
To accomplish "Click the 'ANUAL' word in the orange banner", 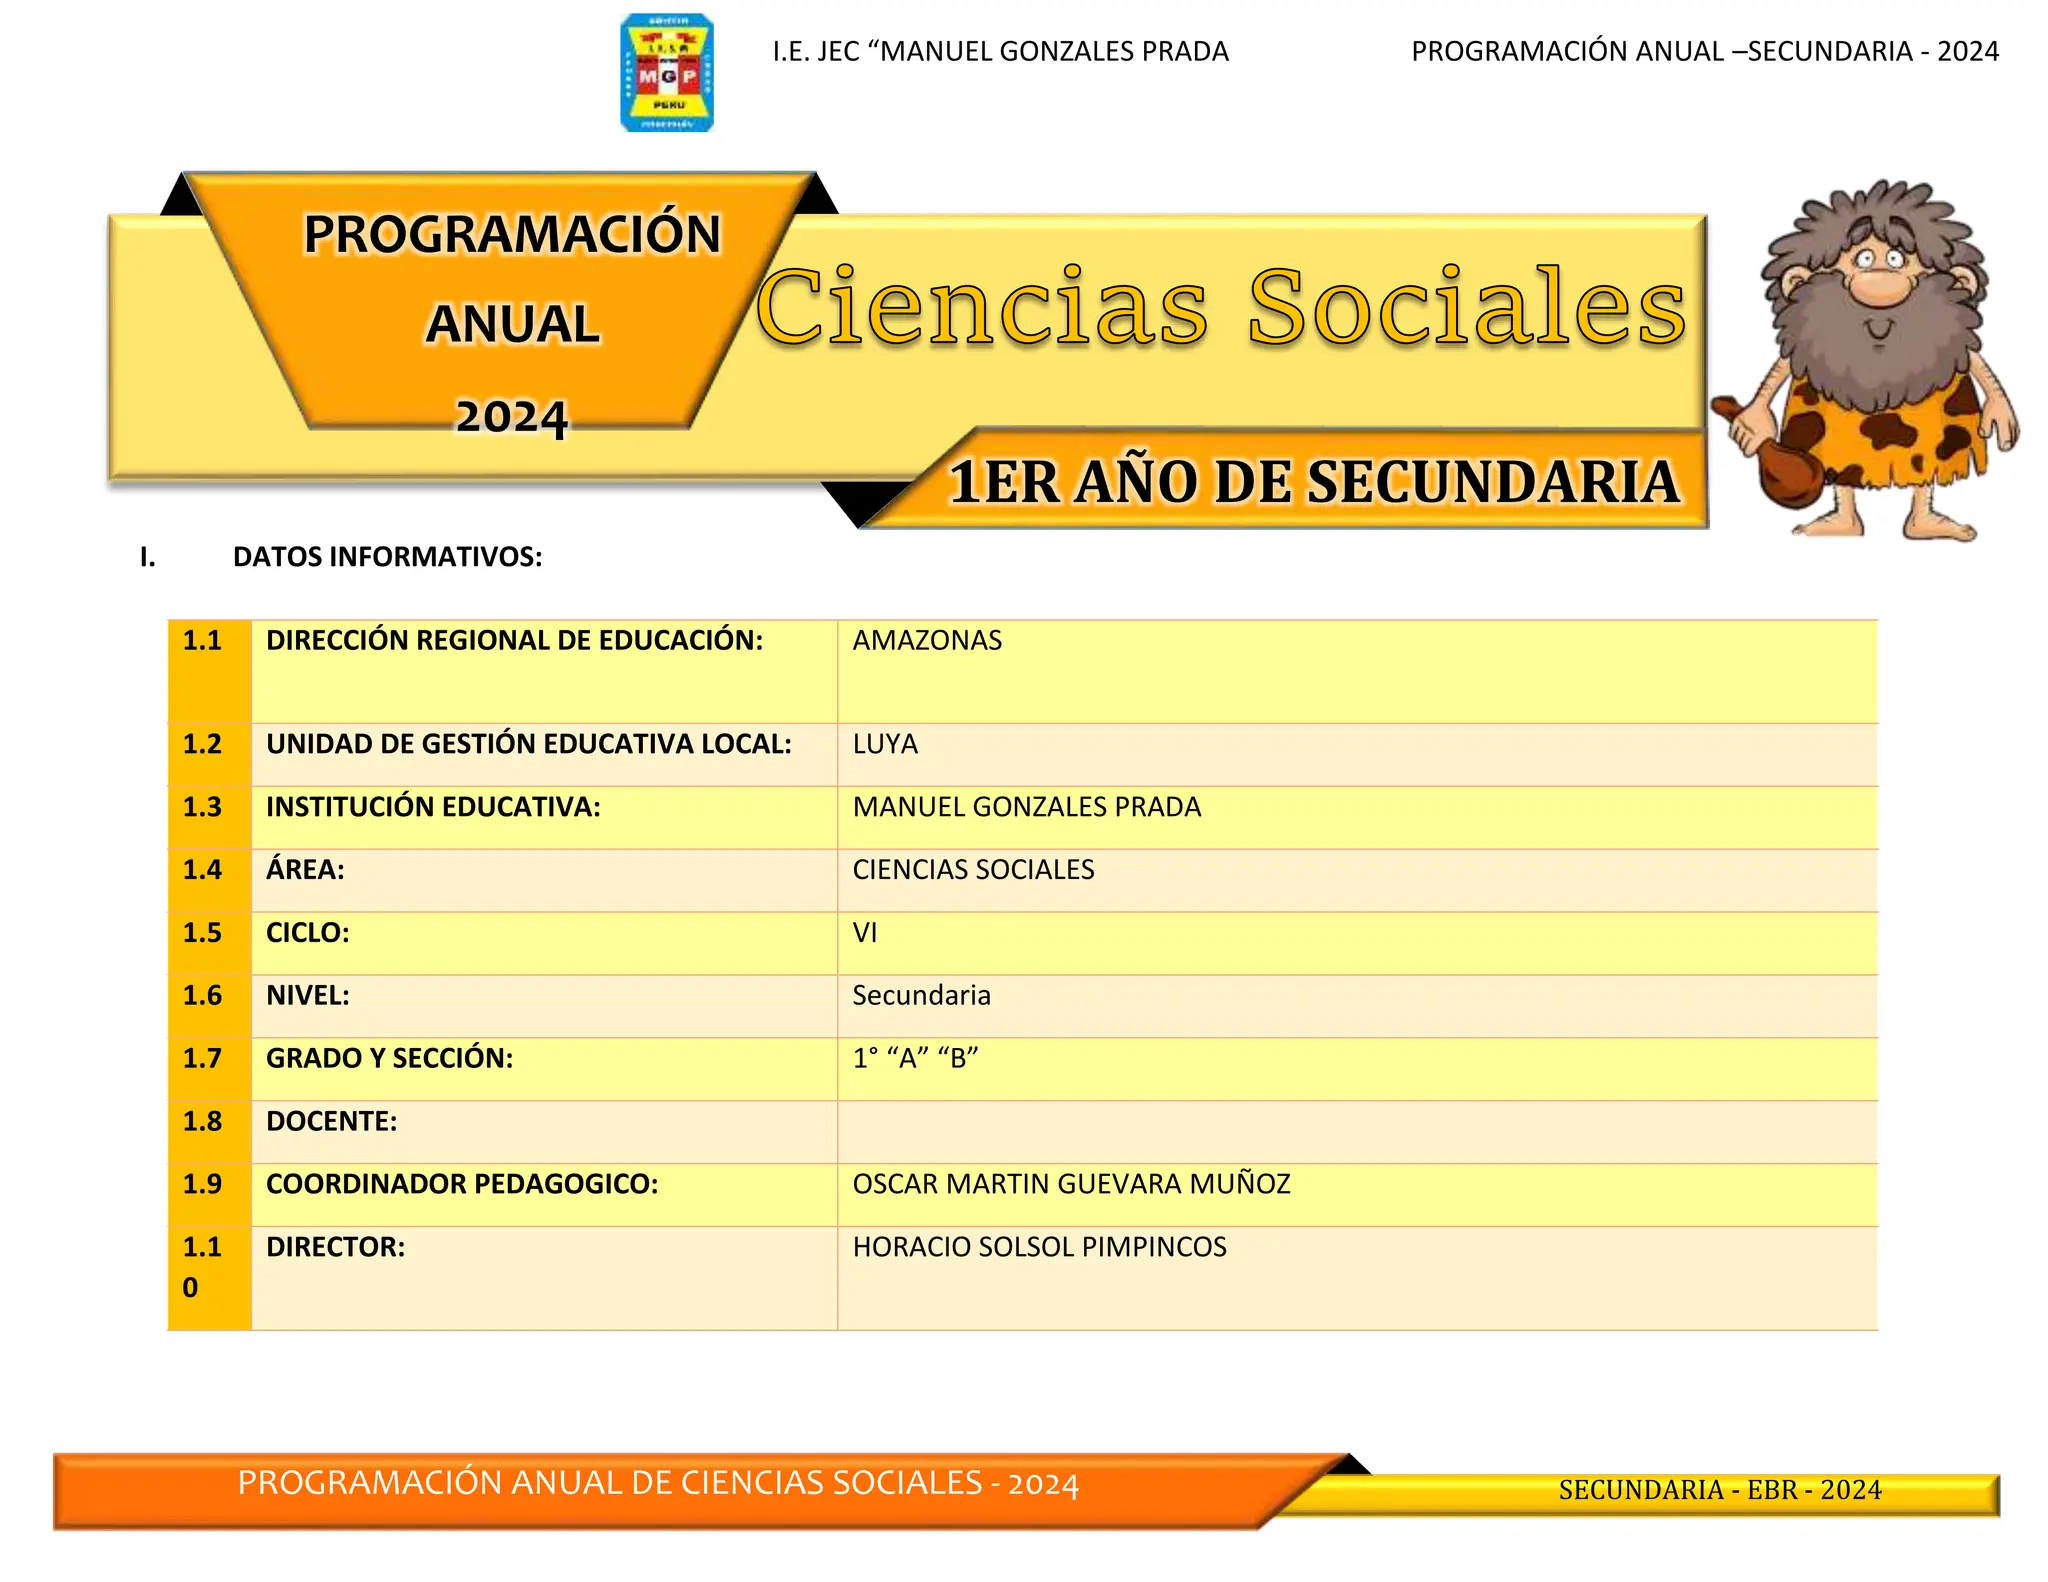I will click(512, 324).
